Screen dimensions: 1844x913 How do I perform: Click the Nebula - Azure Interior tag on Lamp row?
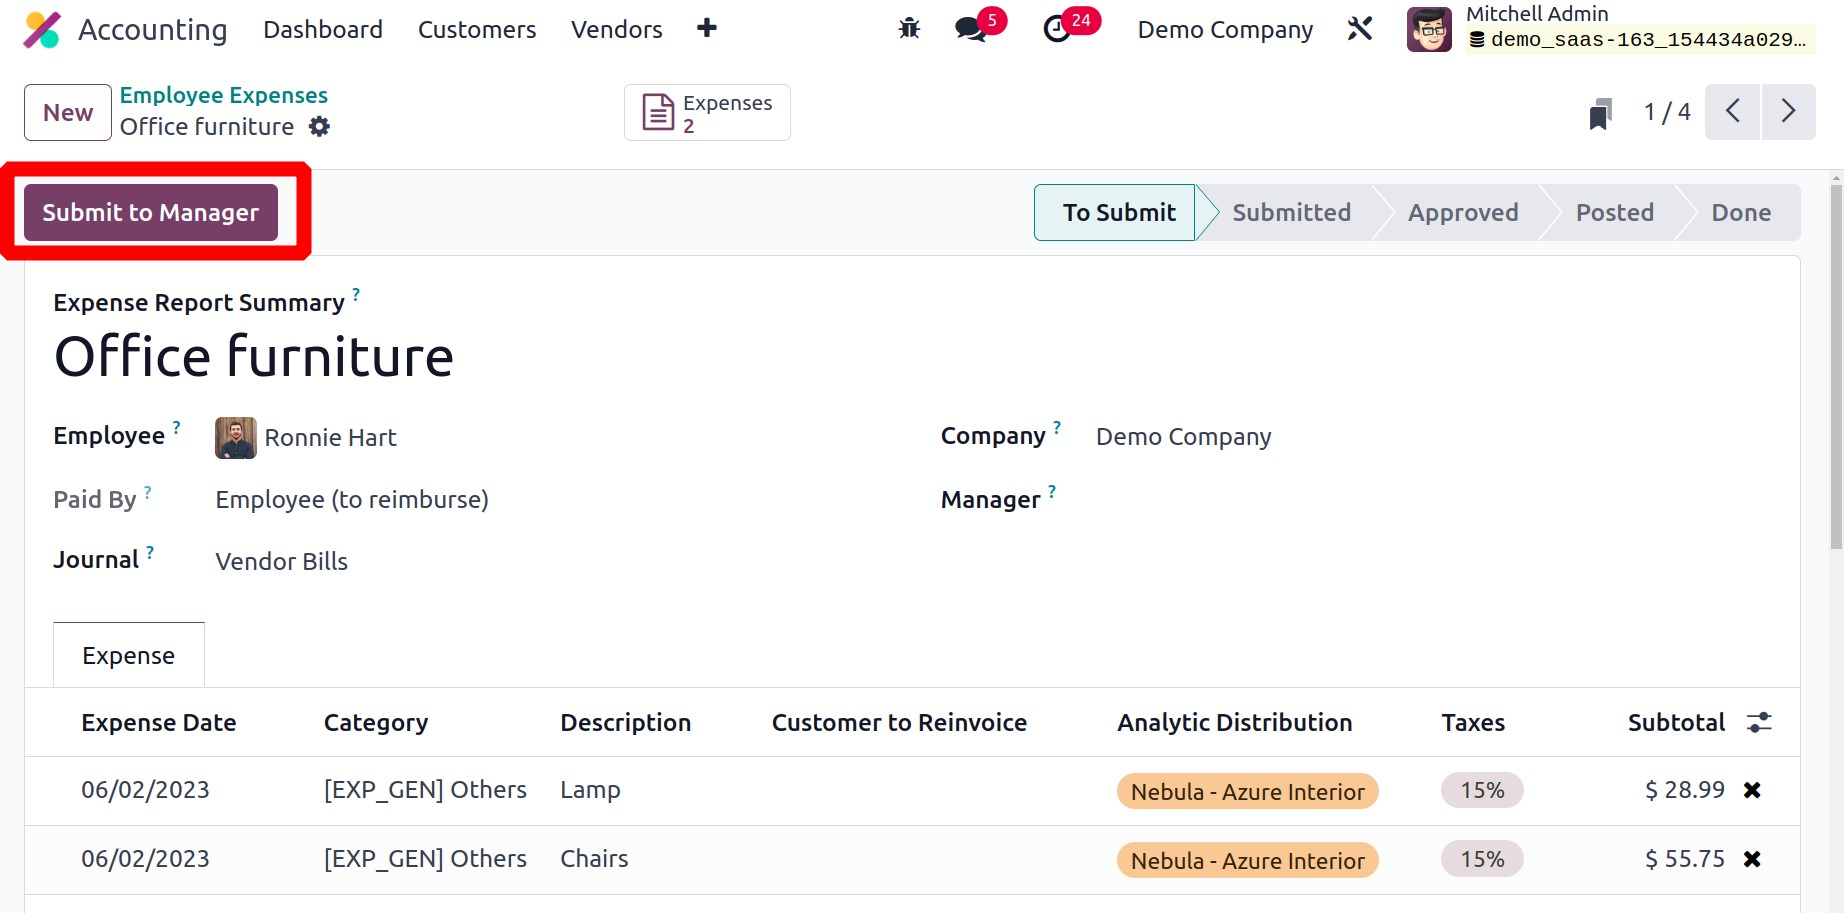[1247, 791]
